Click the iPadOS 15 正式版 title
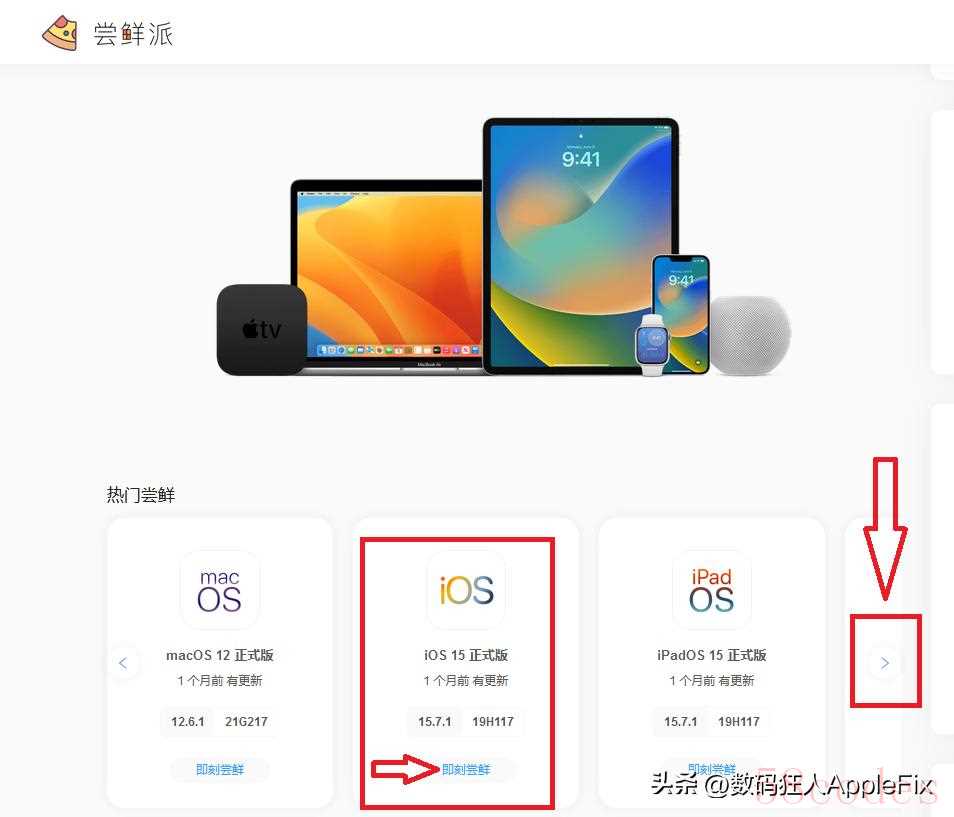 coord(711,655)
